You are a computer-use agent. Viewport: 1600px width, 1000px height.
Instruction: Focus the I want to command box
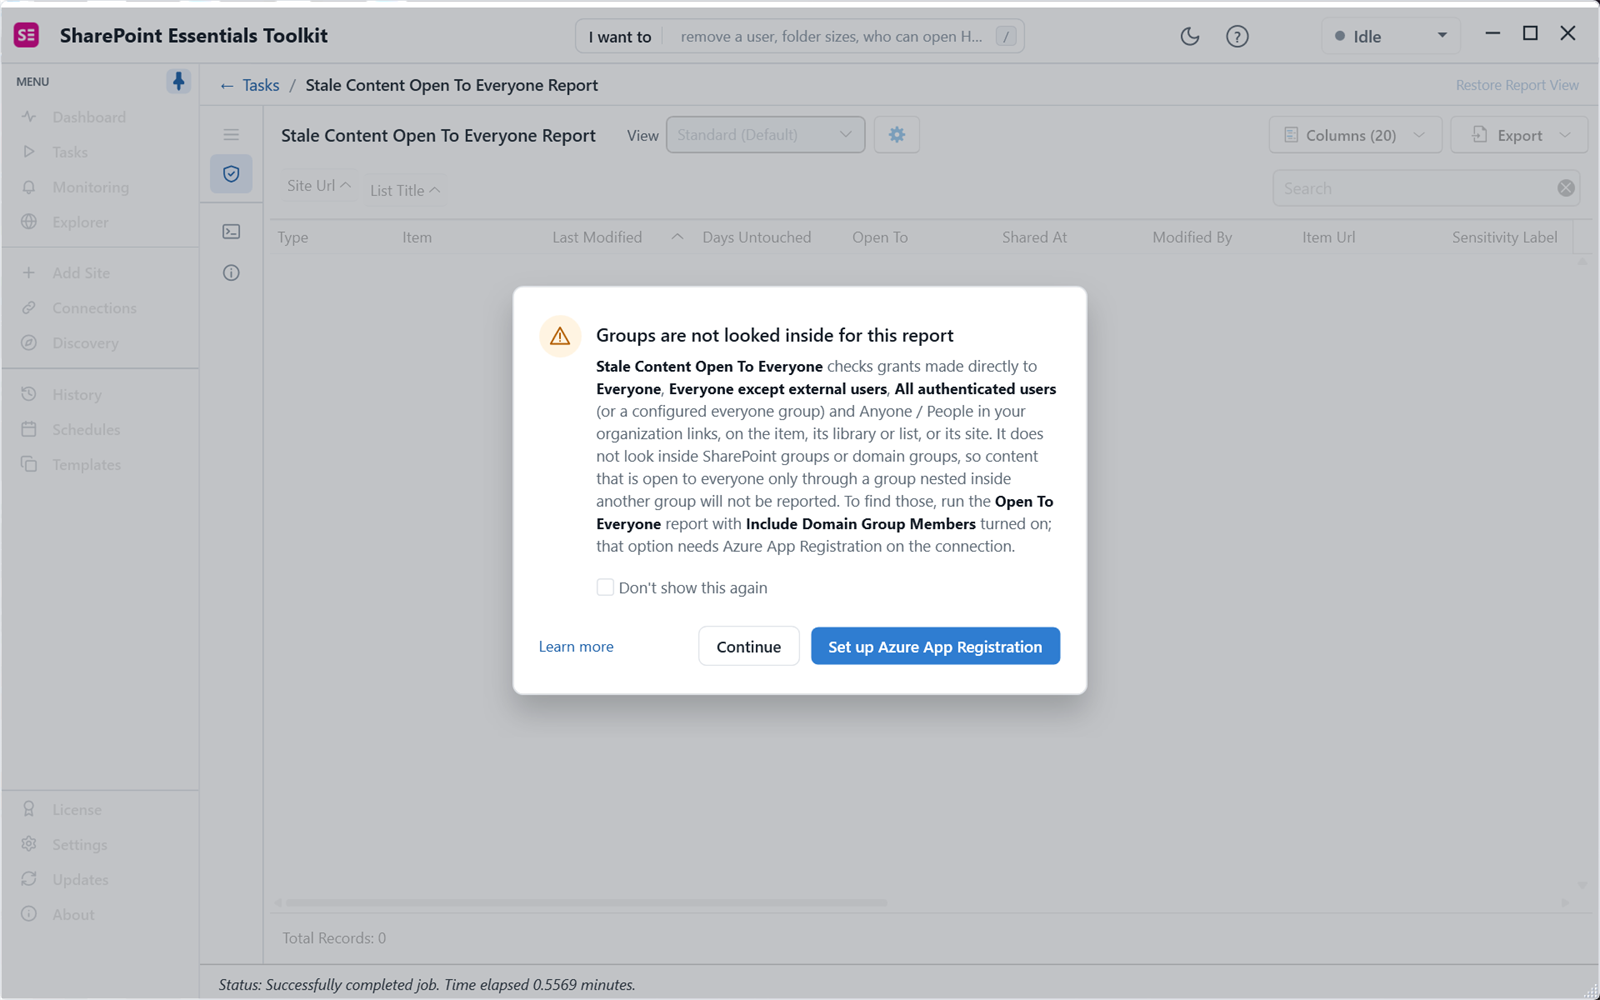click(800, 36)
